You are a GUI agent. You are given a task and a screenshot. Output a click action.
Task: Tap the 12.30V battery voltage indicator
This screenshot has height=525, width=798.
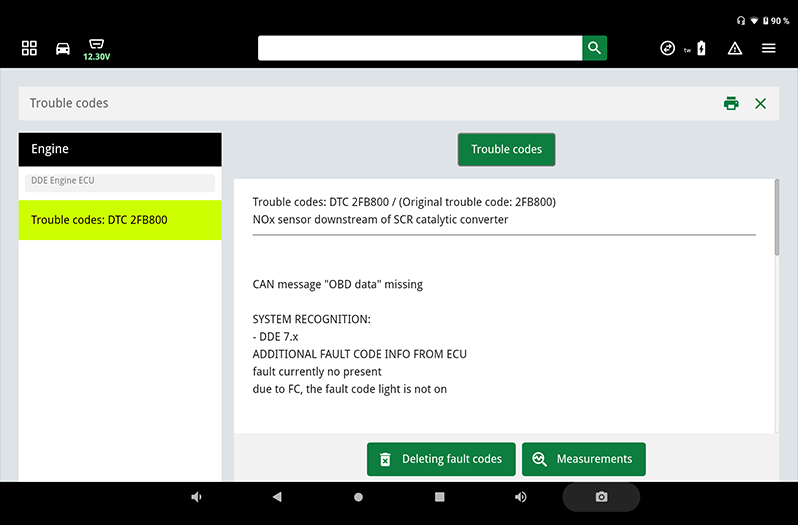click(96, 49)
